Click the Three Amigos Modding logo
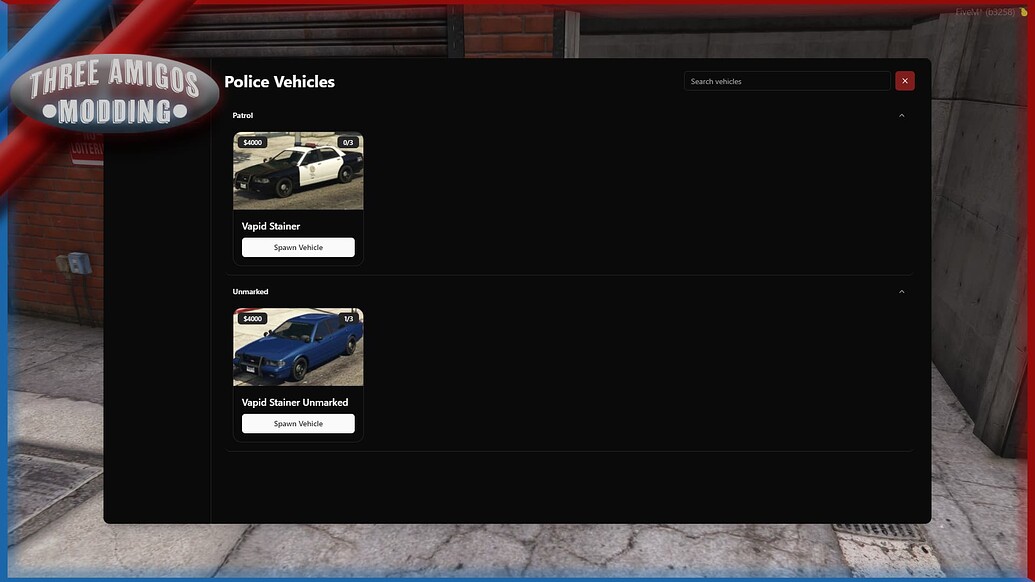 tap(113, 92)
